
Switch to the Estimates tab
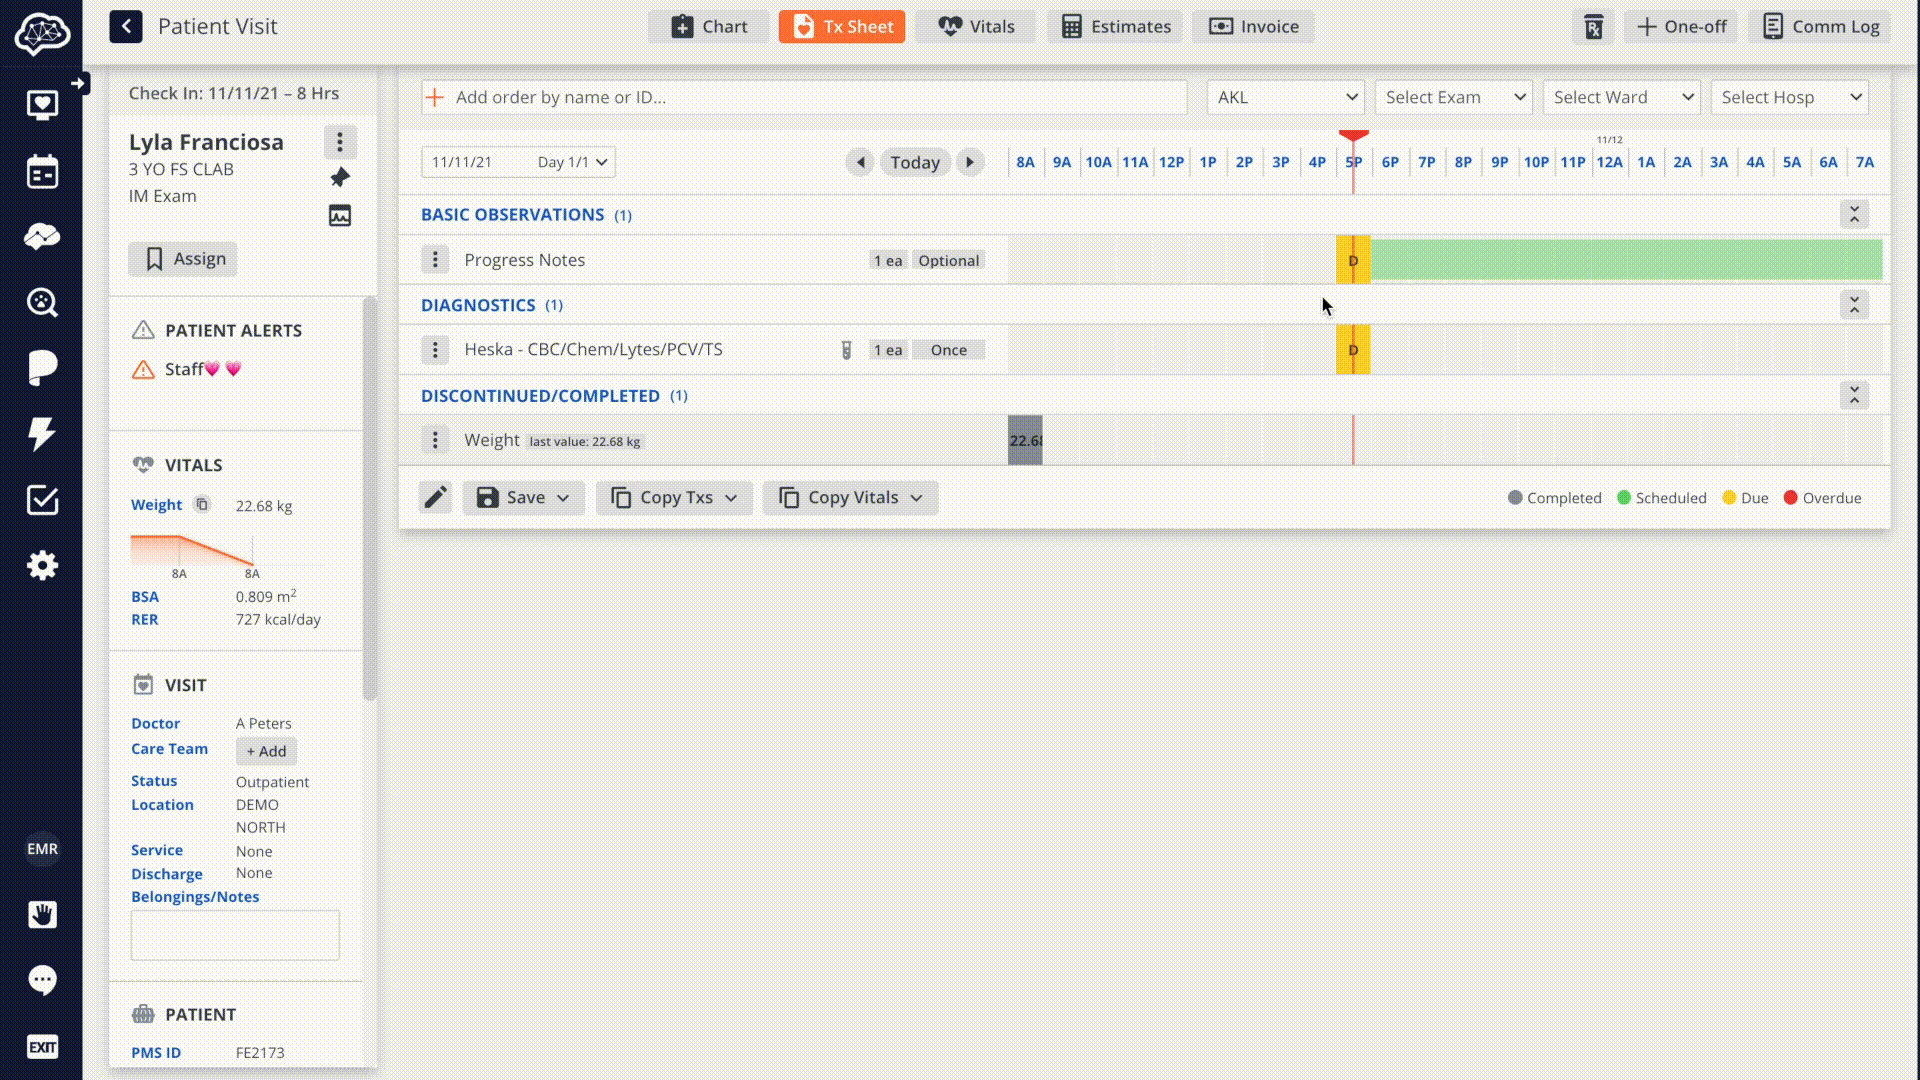[x=1115, y=27]
